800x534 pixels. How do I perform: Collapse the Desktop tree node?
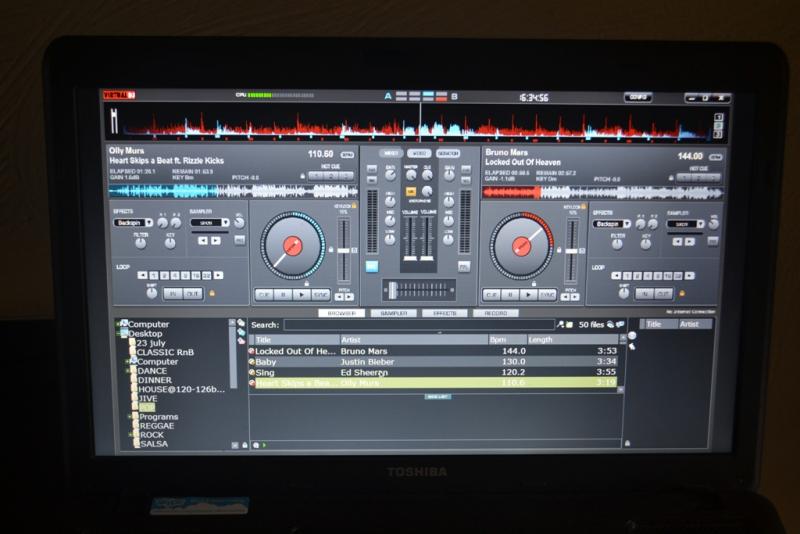118,334
